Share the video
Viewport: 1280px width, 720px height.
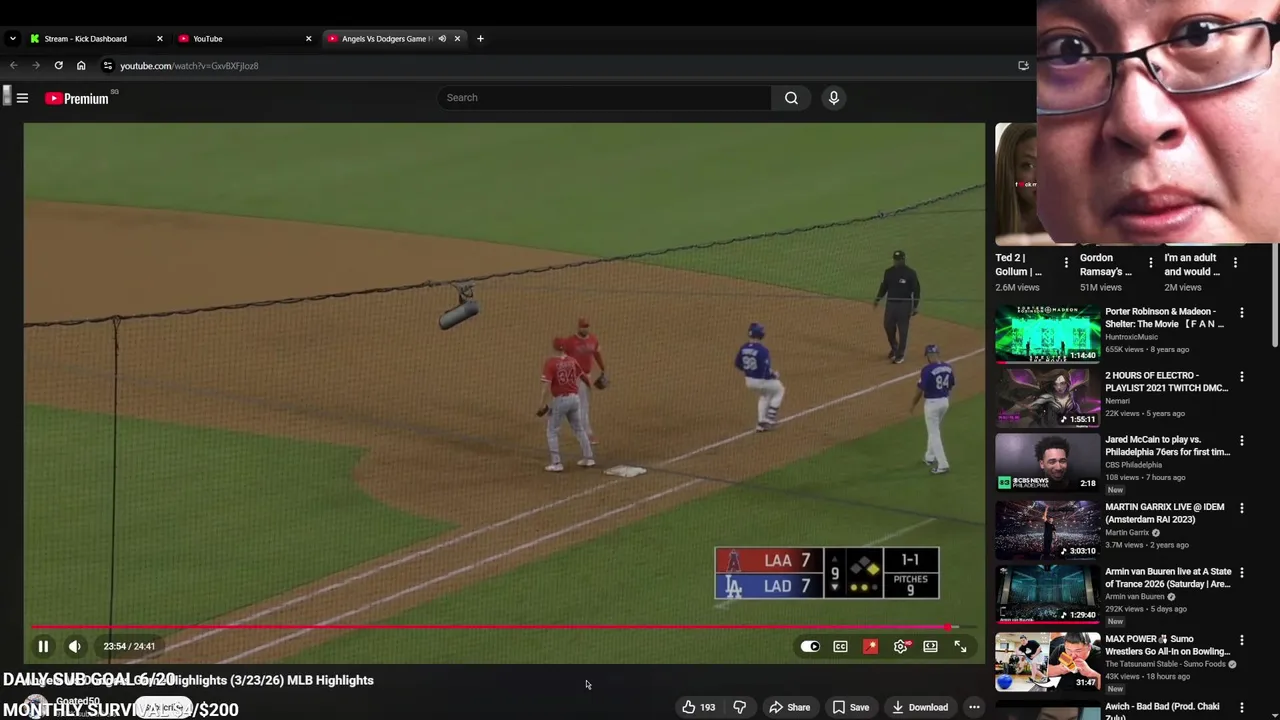coord(789,707)
